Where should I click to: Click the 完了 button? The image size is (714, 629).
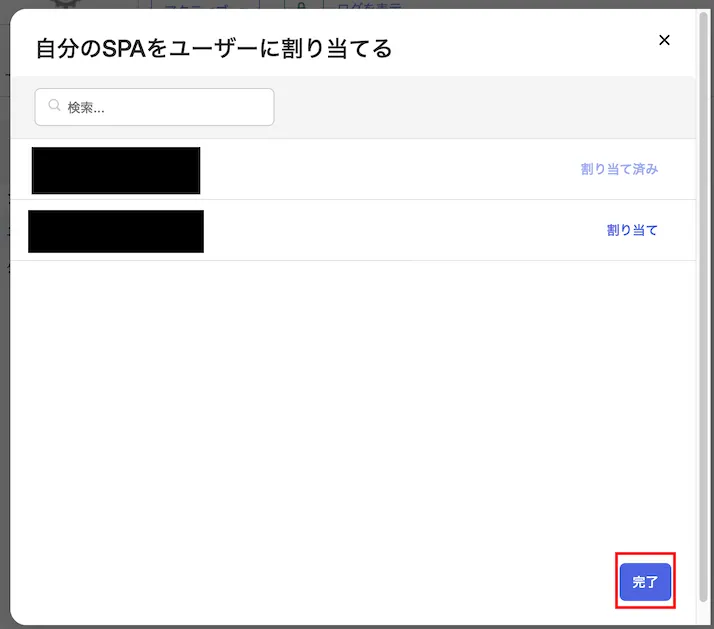645,582
